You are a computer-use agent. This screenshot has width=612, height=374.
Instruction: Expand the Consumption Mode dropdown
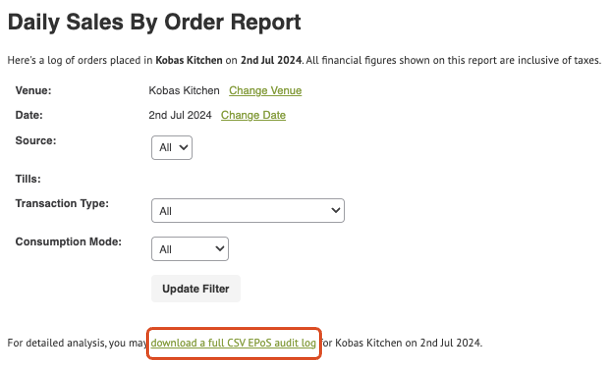point(190,249)
